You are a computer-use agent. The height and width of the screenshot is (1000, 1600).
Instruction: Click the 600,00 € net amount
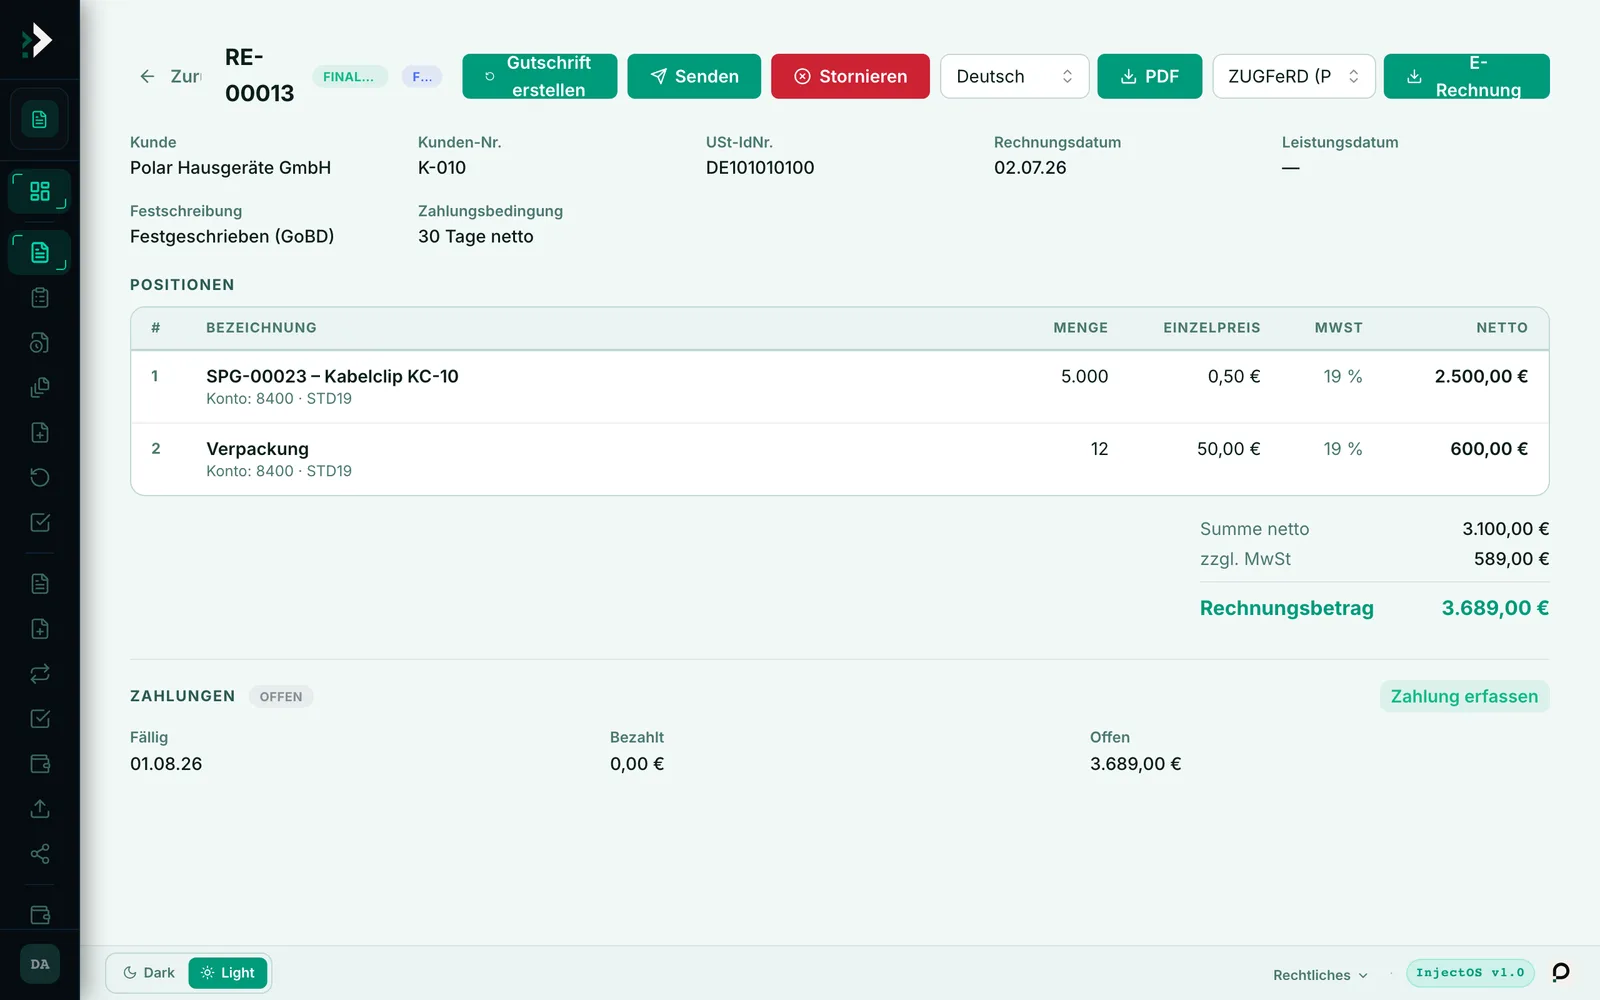1489,449
